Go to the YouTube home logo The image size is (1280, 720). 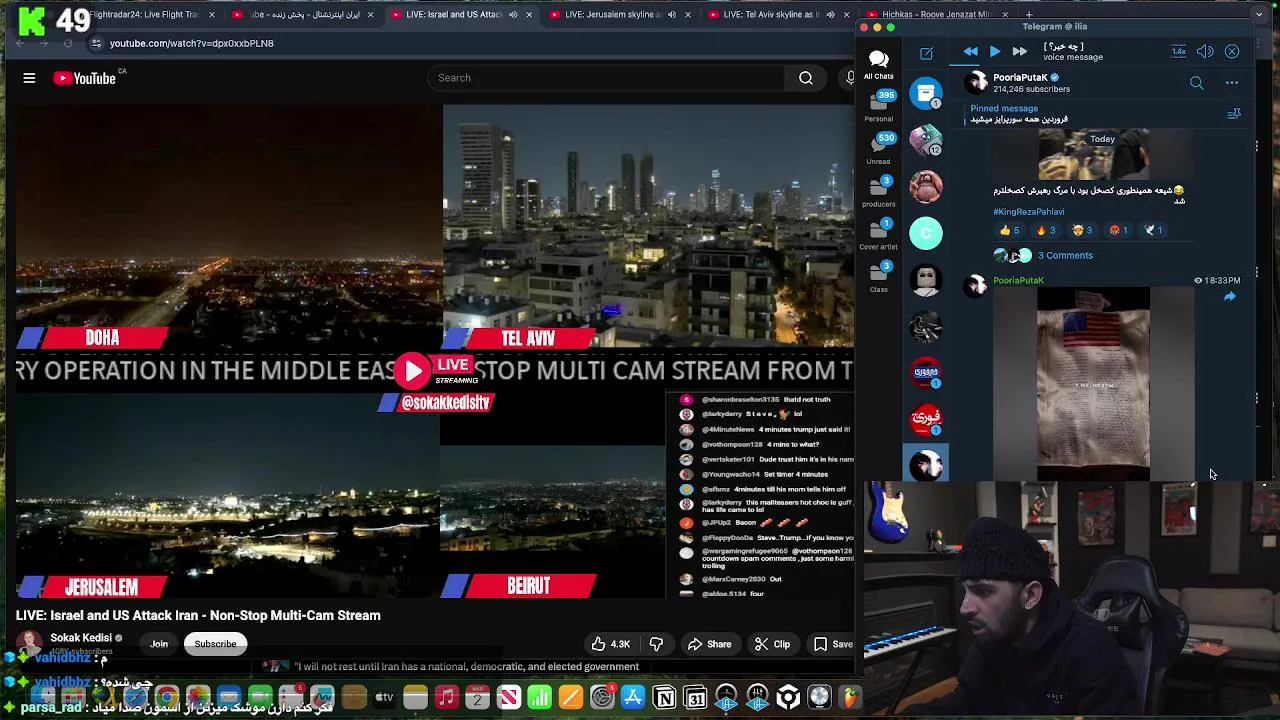[x=85, y=78]
